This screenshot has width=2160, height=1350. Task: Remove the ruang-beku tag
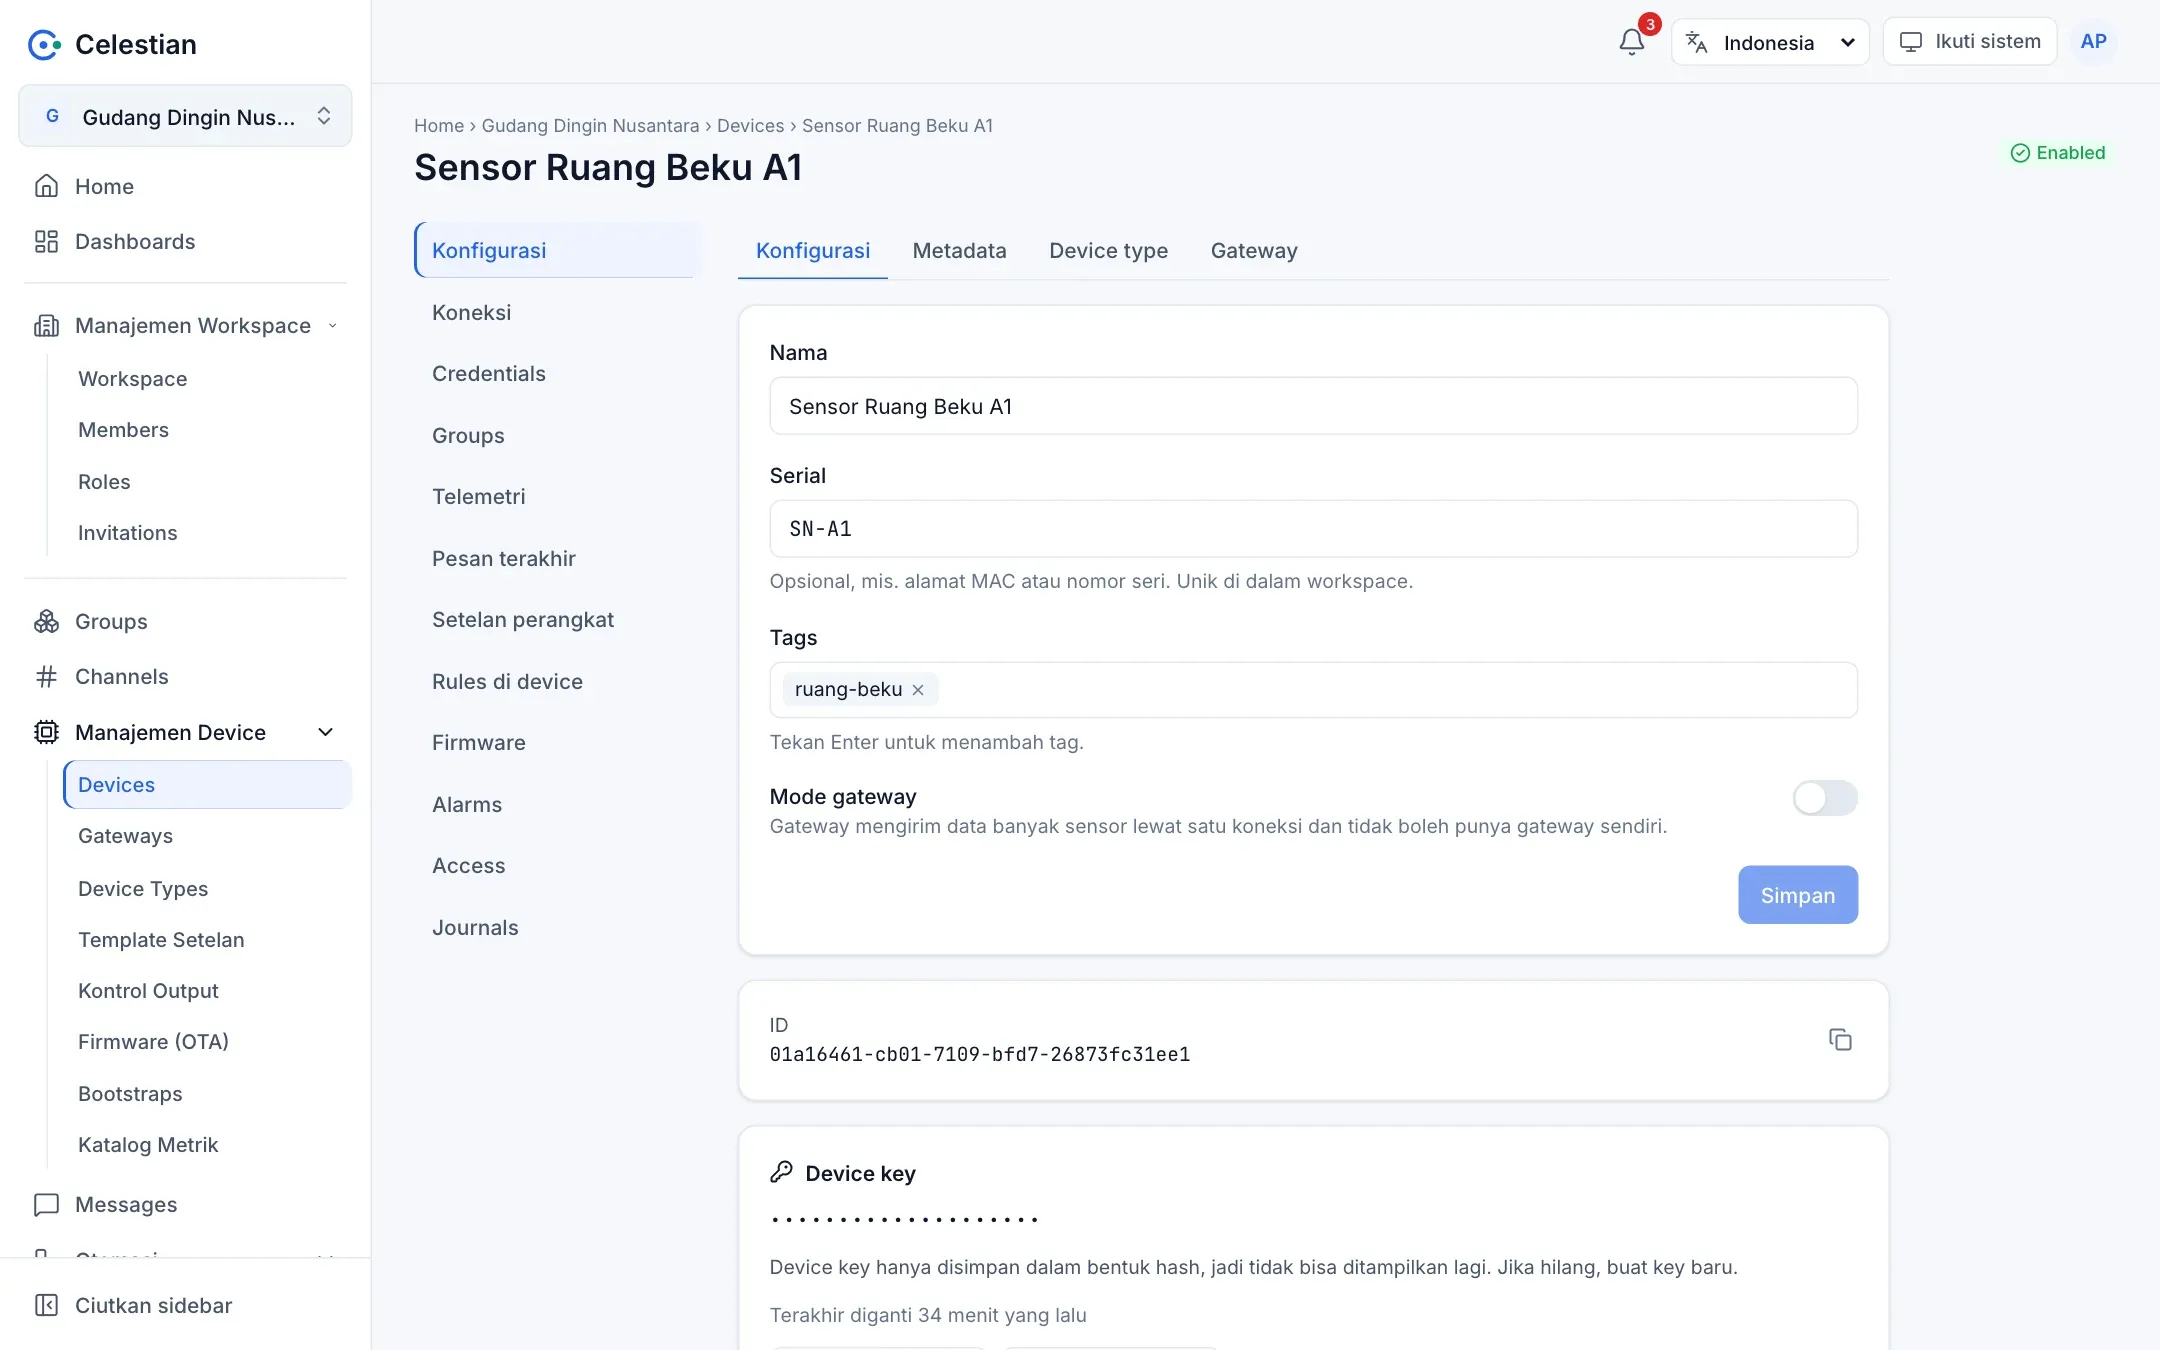coord(918,690)
